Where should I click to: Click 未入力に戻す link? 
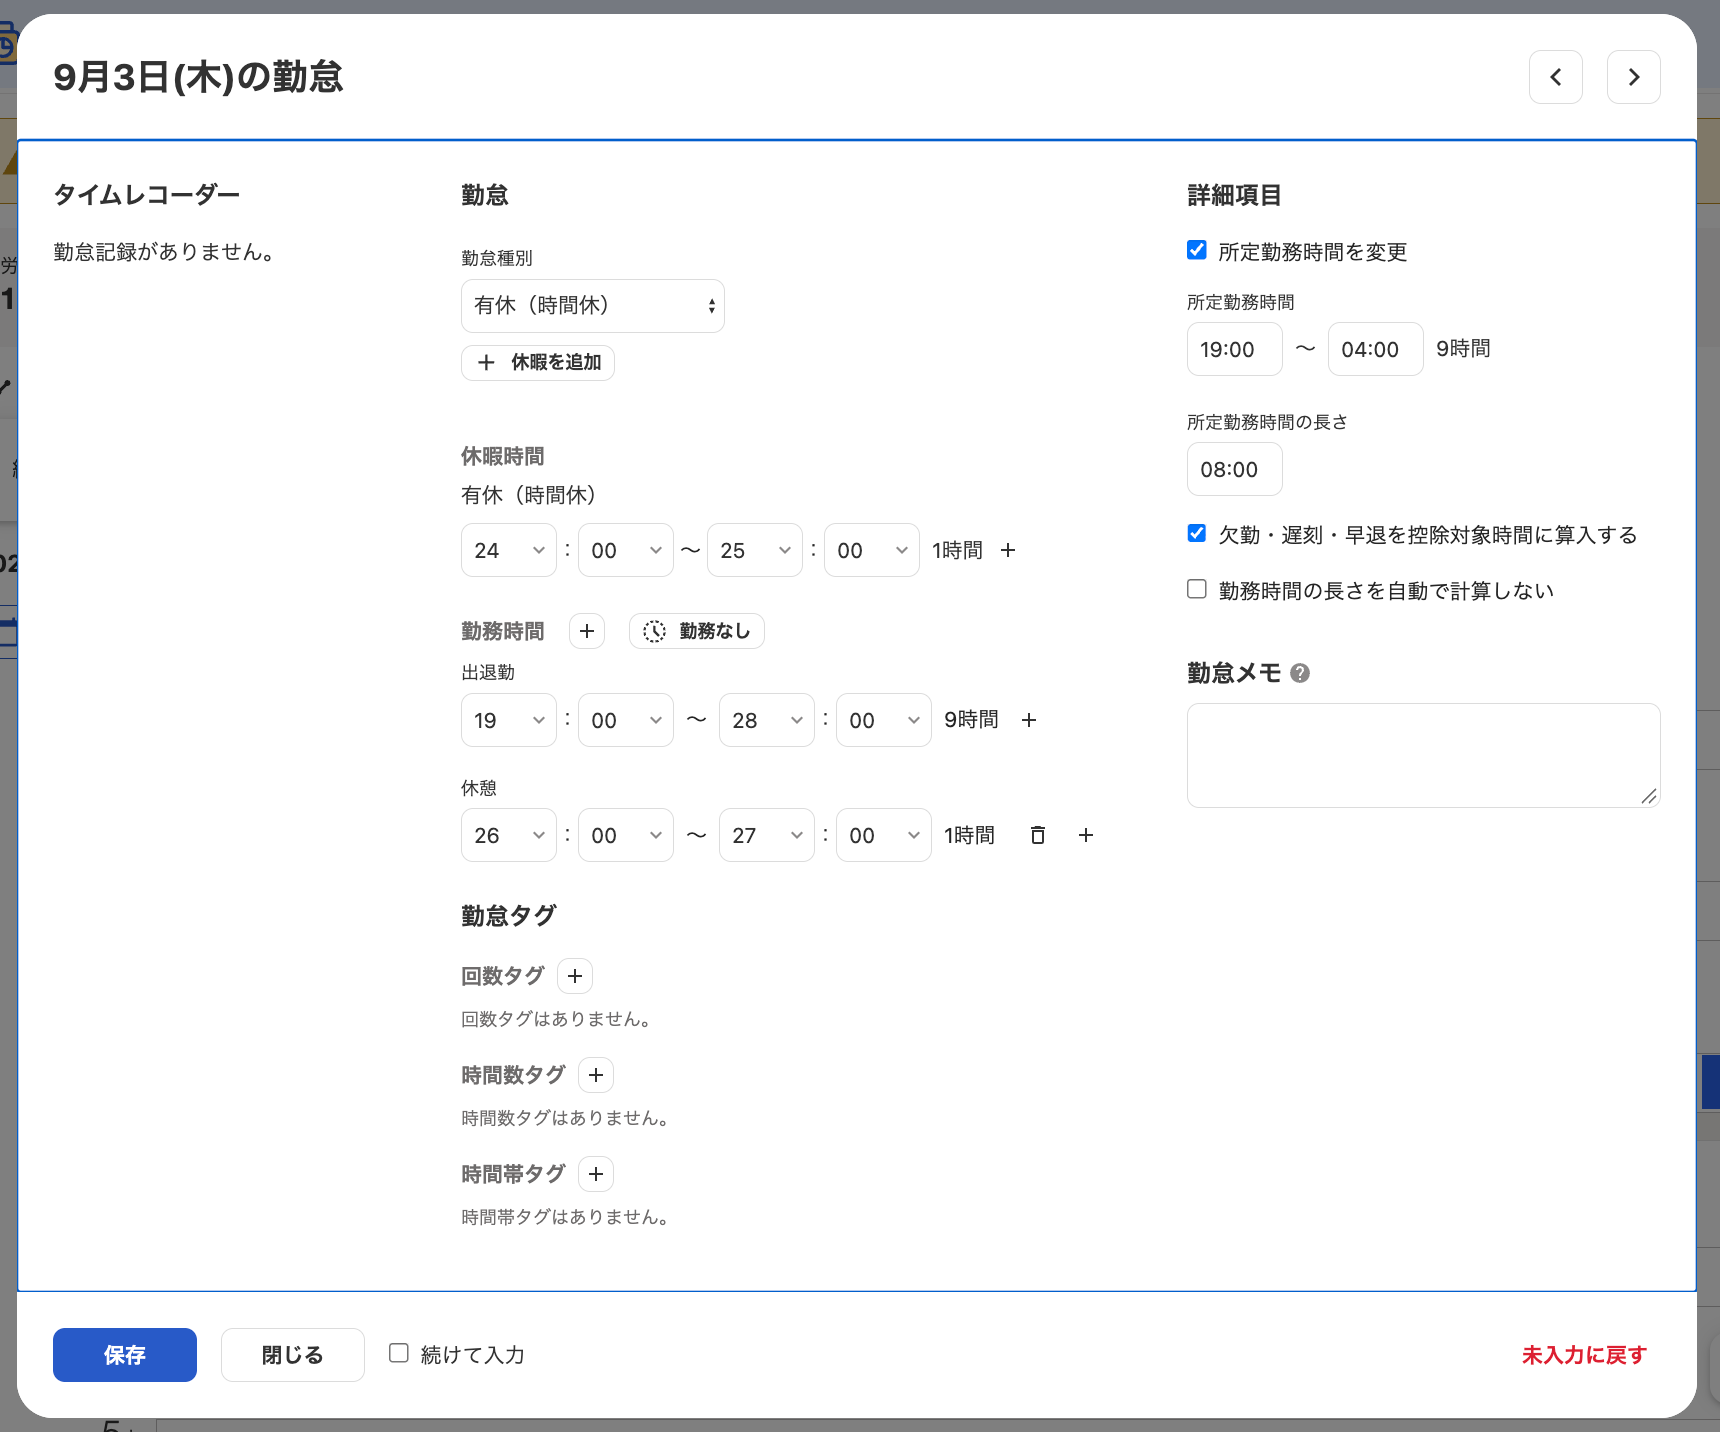pyautogui.click(x=1584, y=1355)
